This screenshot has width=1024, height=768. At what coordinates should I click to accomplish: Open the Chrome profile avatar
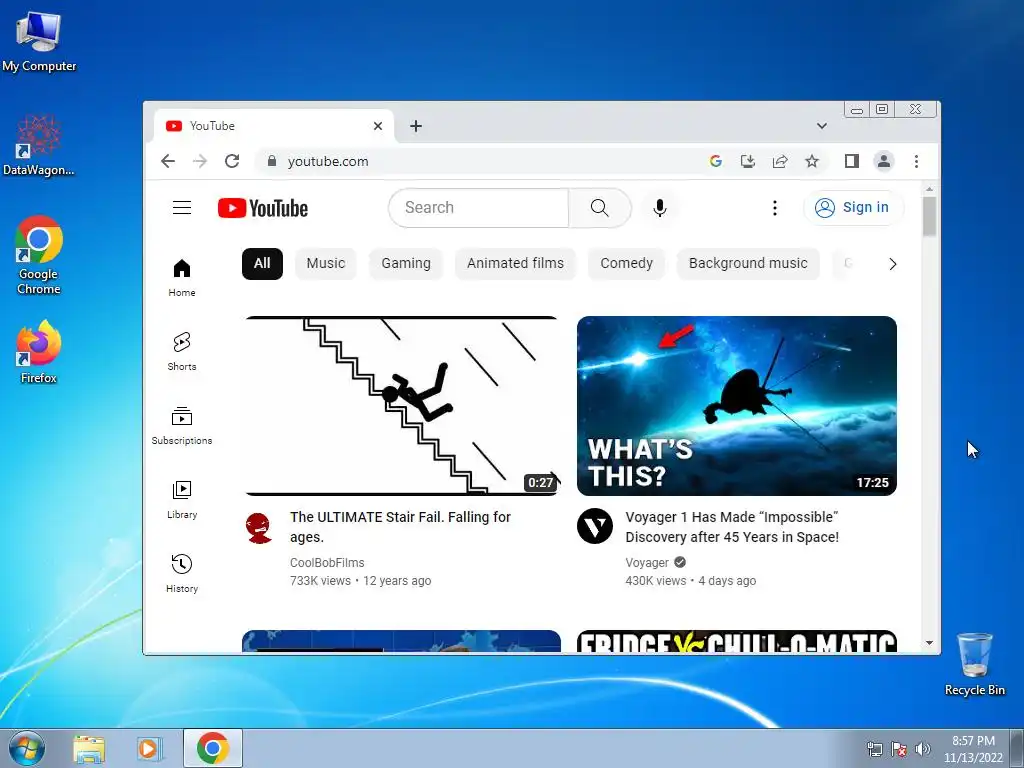[x=884, y=161]
